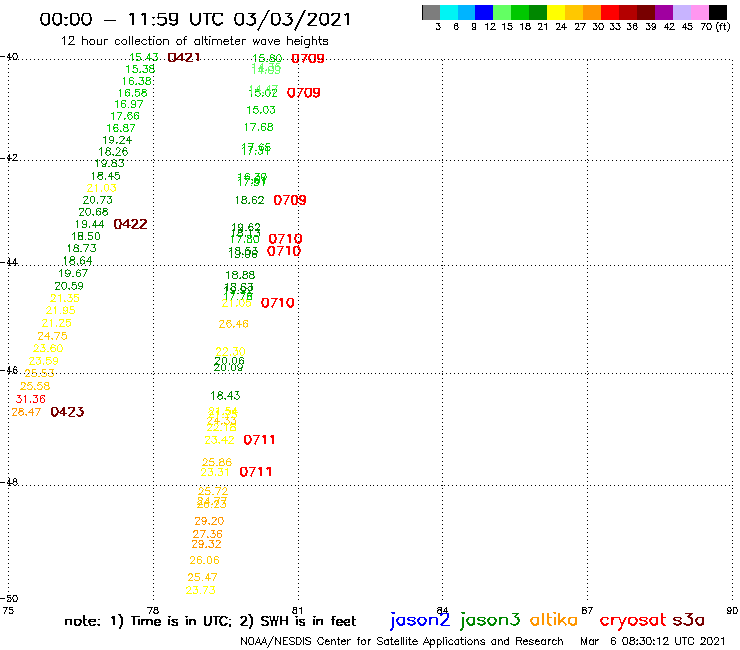Click the latitude label -42
This screenshot has width=740, height=650.
[x=9, y=158]
